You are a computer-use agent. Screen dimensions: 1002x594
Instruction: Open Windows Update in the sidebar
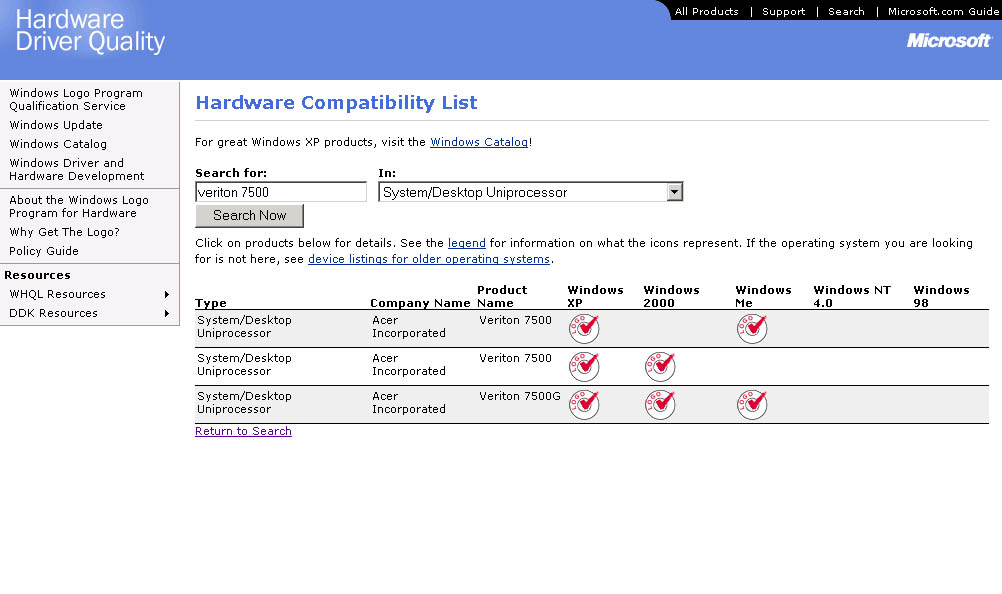[x=56, y=125]
